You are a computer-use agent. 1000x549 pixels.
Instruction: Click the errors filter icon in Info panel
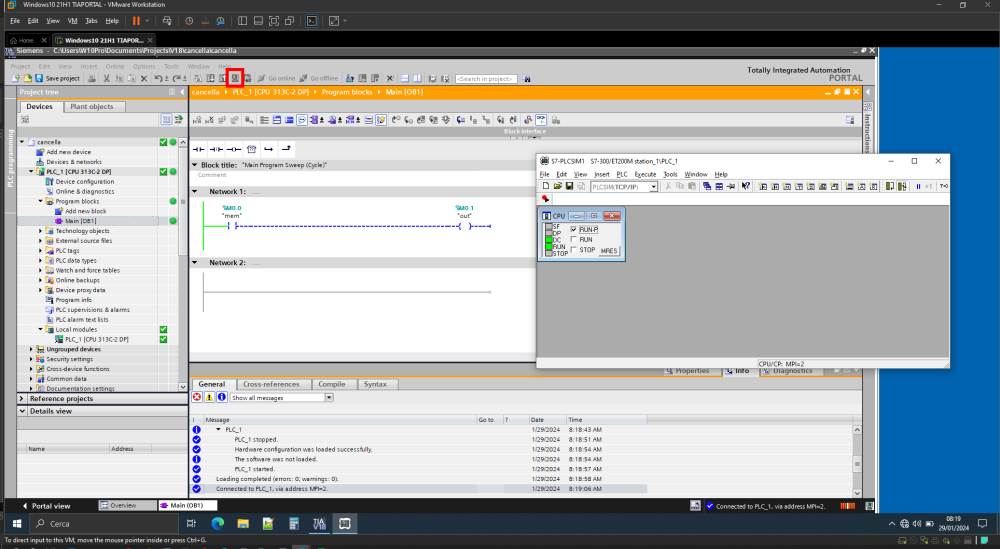(x=197, y=397)
